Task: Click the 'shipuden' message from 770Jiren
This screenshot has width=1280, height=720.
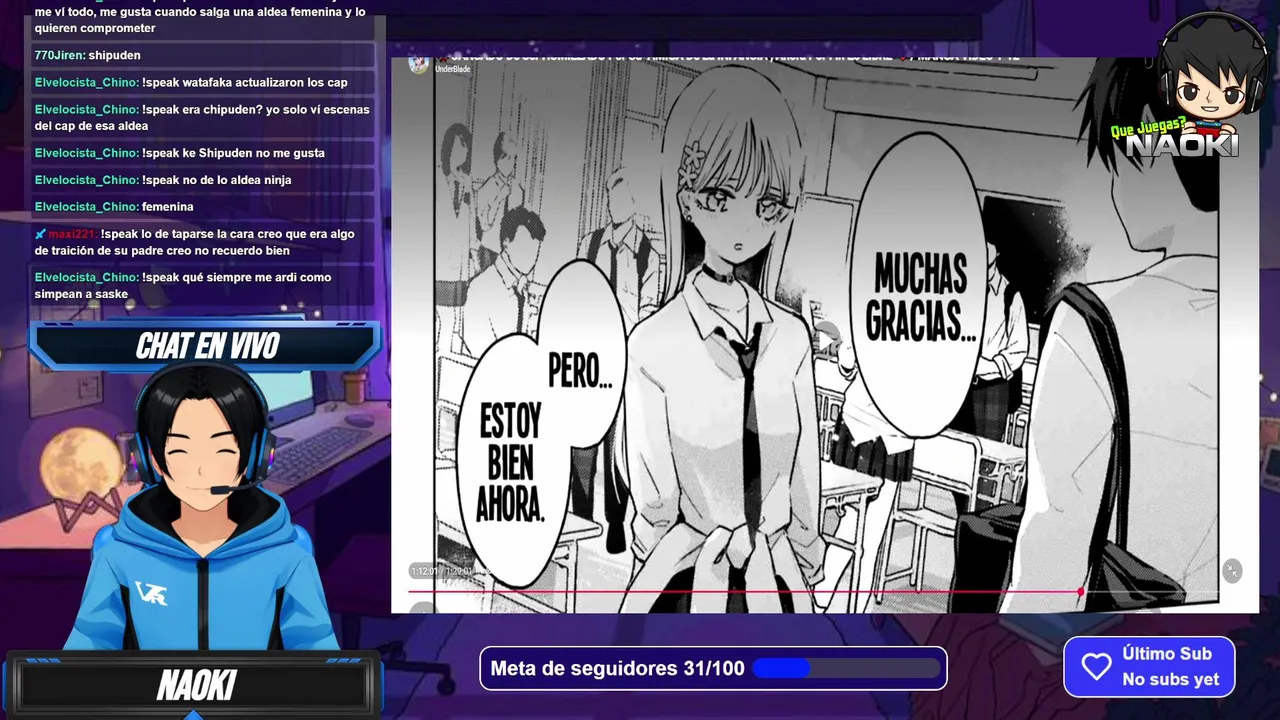Action: pos(114,55)
